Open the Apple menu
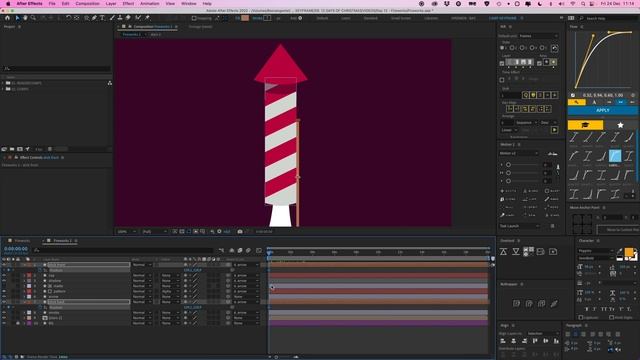This screenshot has width=640, height=360. 8,4
